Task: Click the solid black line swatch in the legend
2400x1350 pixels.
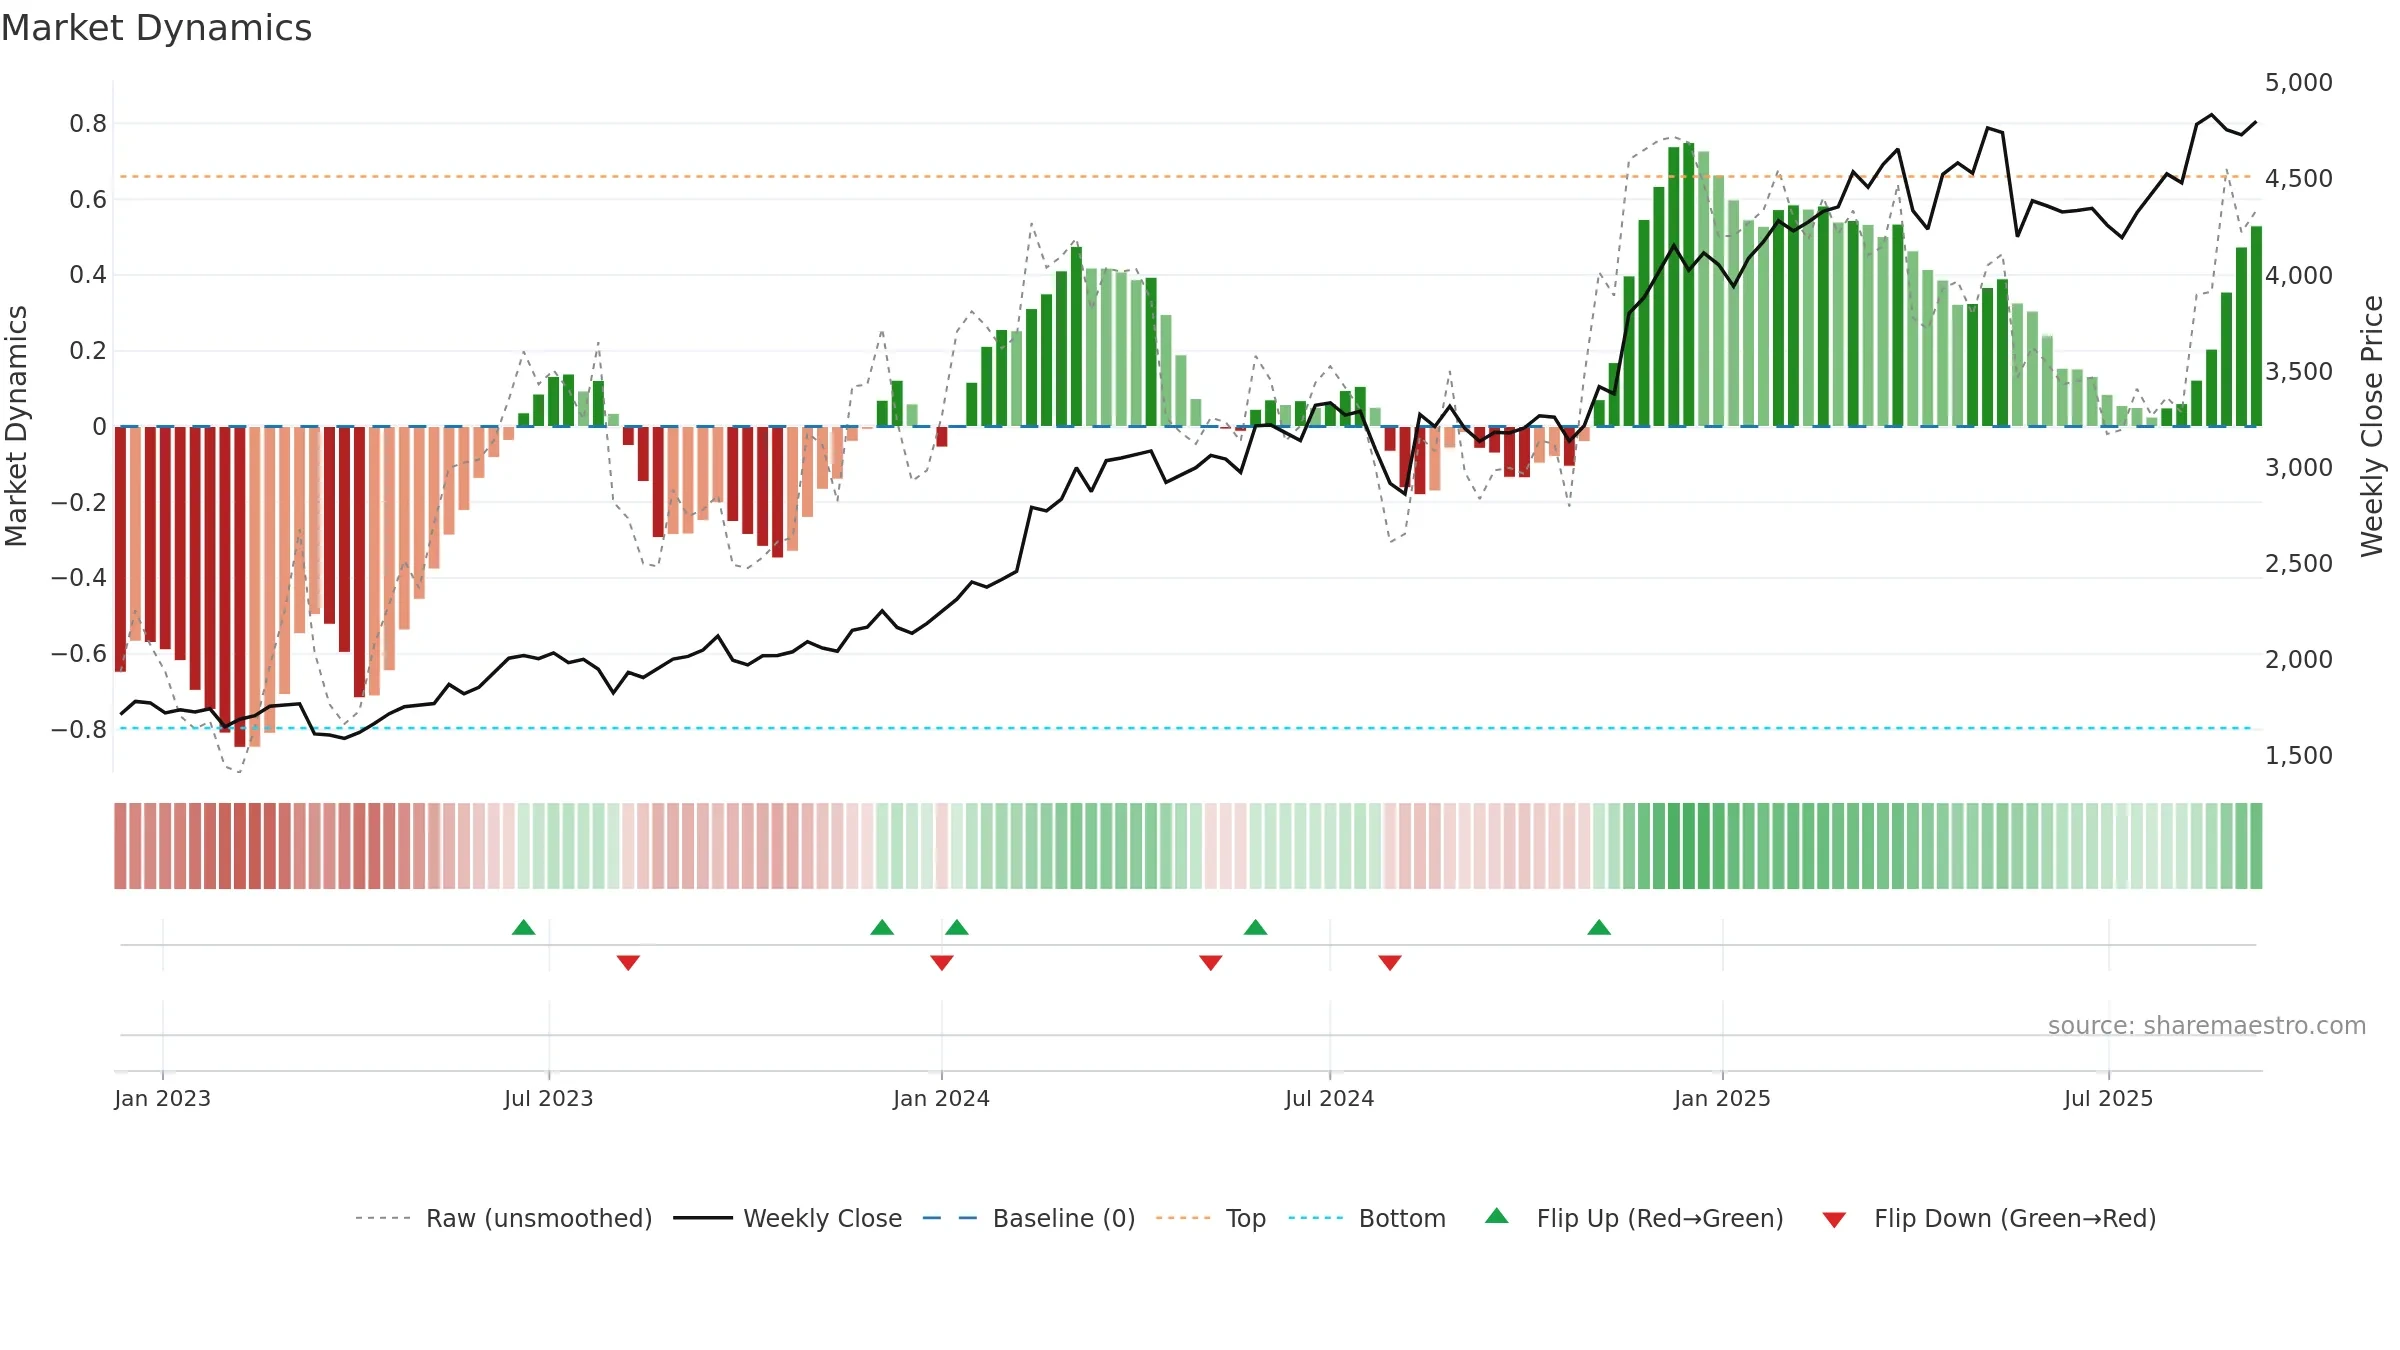Action: (x=703, y=1218)
